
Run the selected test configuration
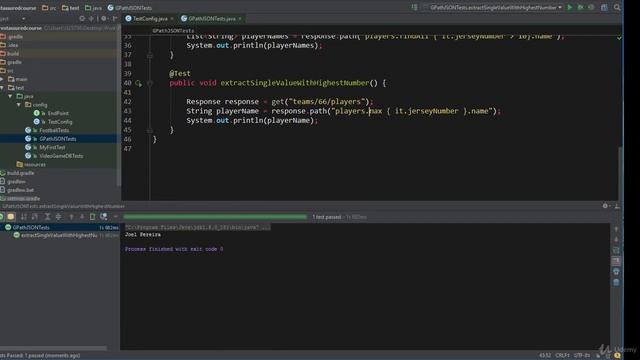click(x=570, y=7)
